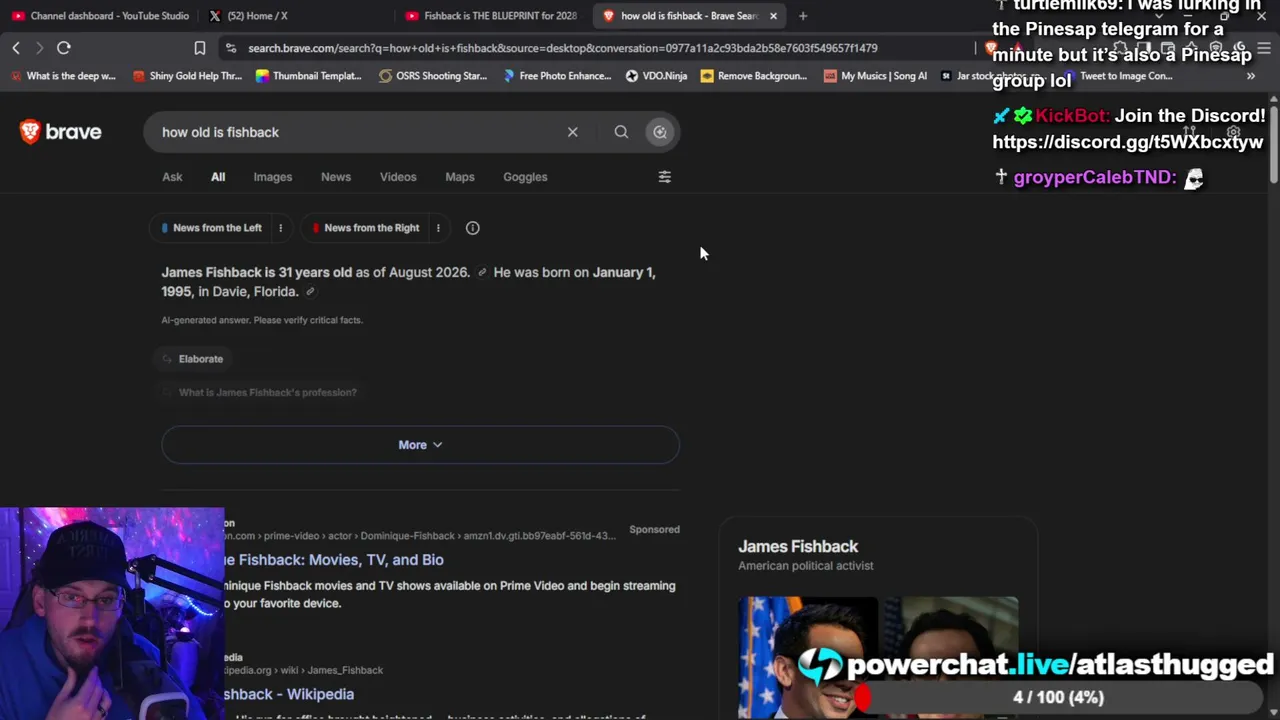Open the VDO.Ninja bookmark
This screenshot has width=1280, height=720.
657,76
